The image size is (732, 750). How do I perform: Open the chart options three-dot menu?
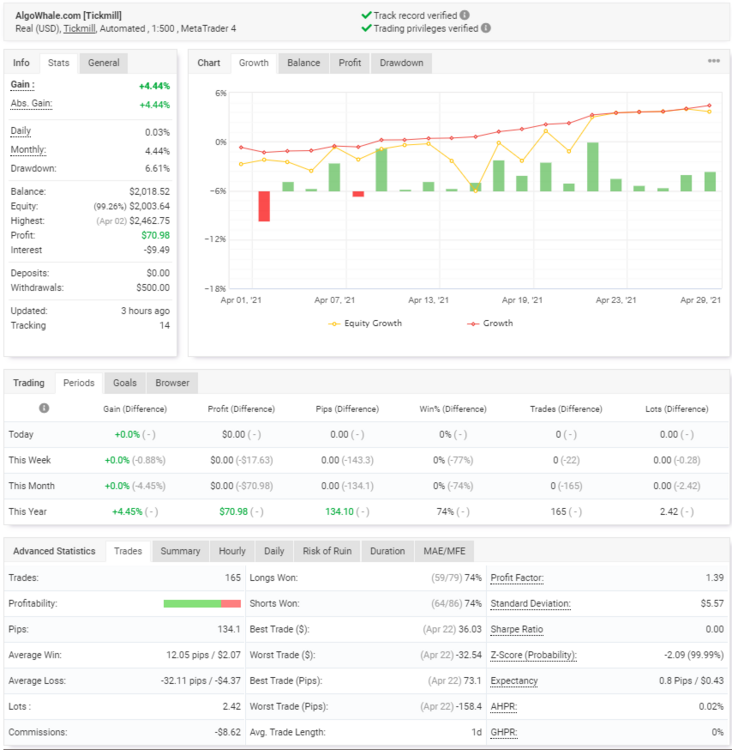714,61
